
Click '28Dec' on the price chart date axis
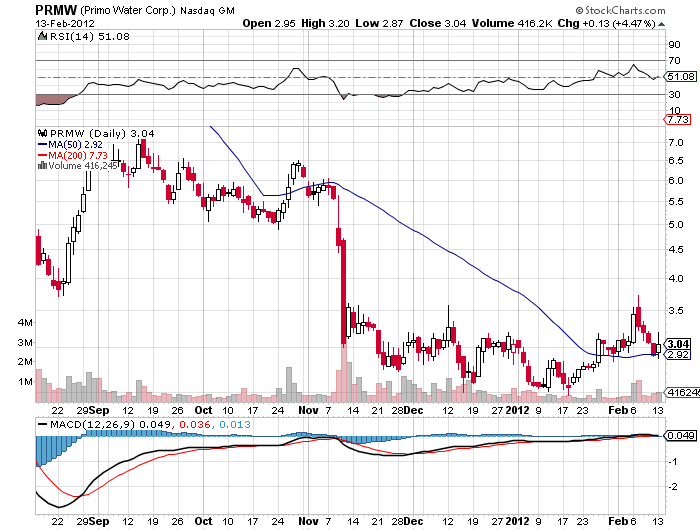click(x=407, y=410)
